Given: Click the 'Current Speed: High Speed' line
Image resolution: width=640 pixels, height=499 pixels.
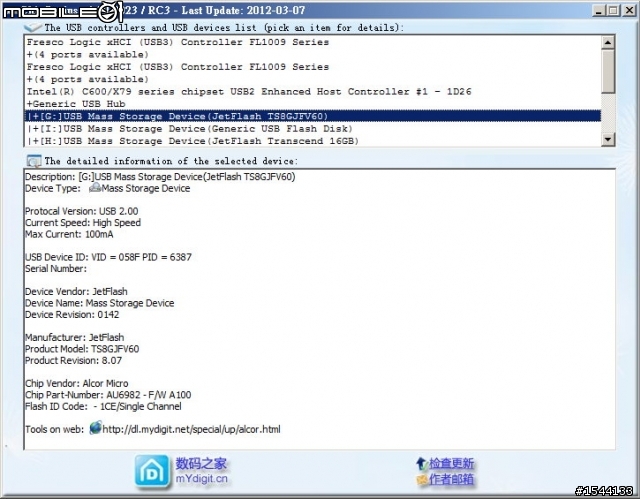Looking at the screenshot, I should tap(83, 223).
